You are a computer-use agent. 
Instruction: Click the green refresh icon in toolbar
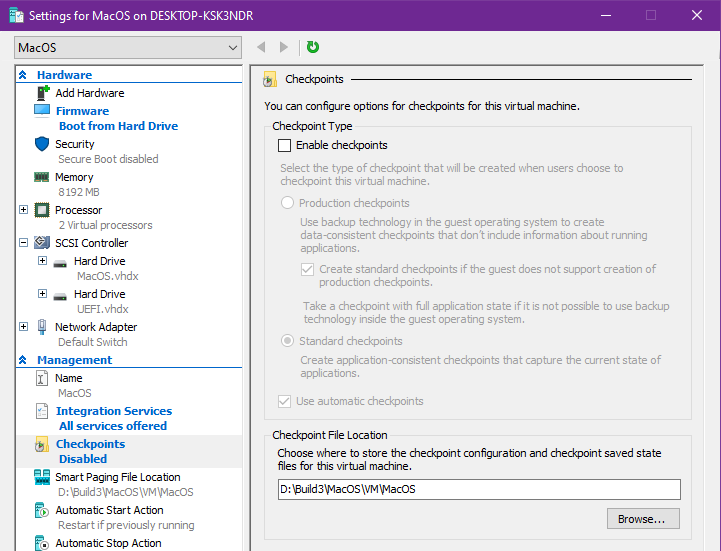(x=313, y=47)
